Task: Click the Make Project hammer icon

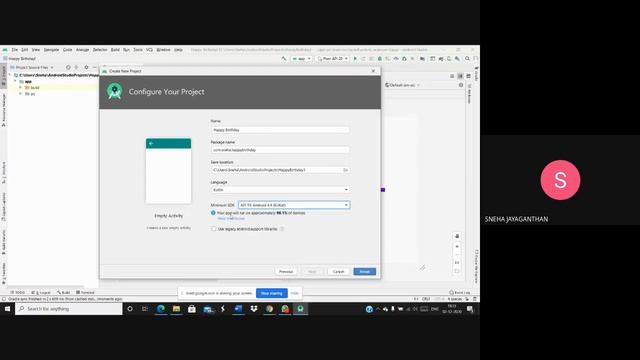Action: pos(284,59)
